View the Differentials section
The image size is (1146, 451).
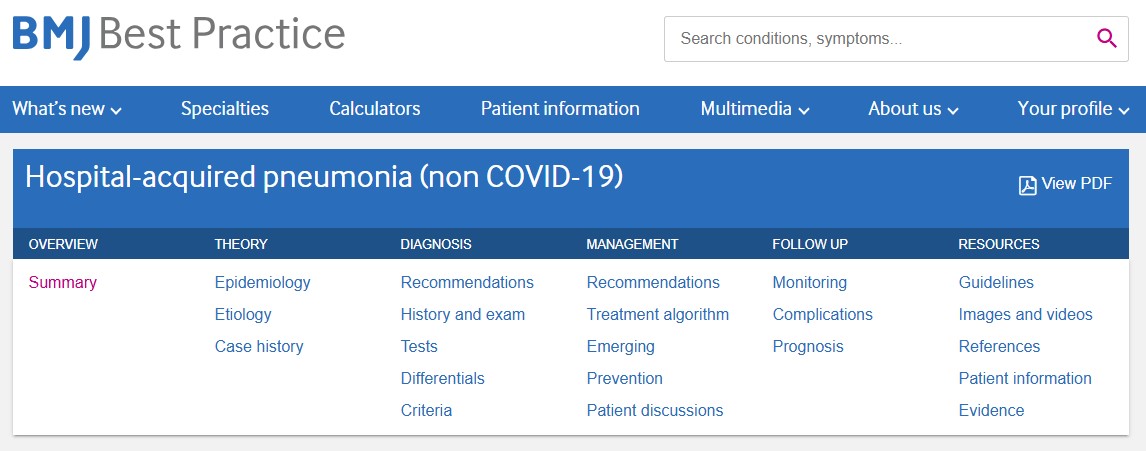point(443,378)
